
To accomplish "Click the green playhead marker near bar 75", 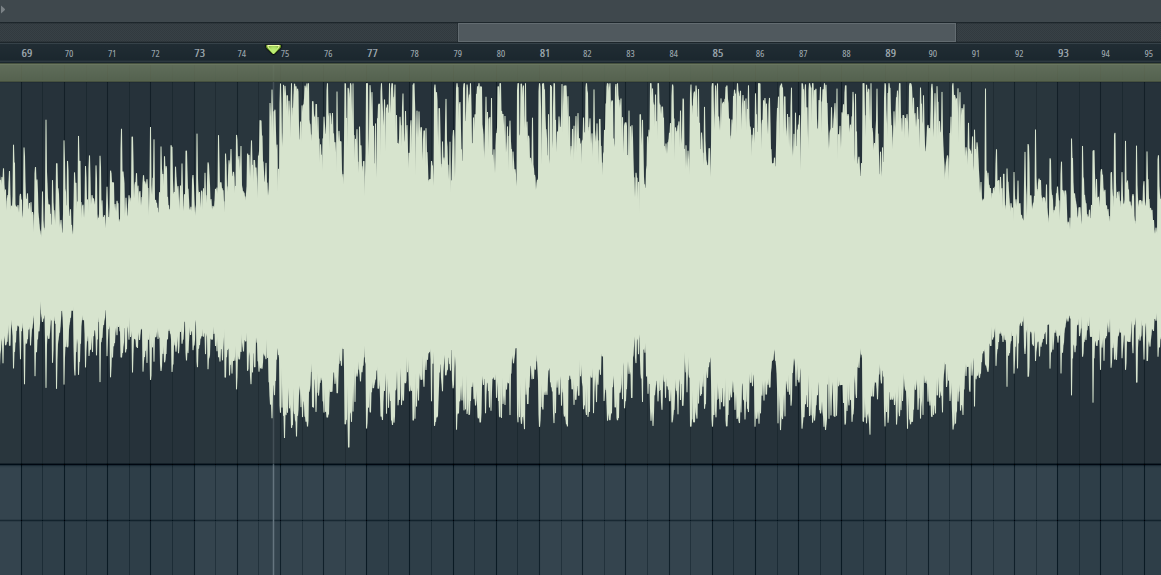I will click(273, 49).
